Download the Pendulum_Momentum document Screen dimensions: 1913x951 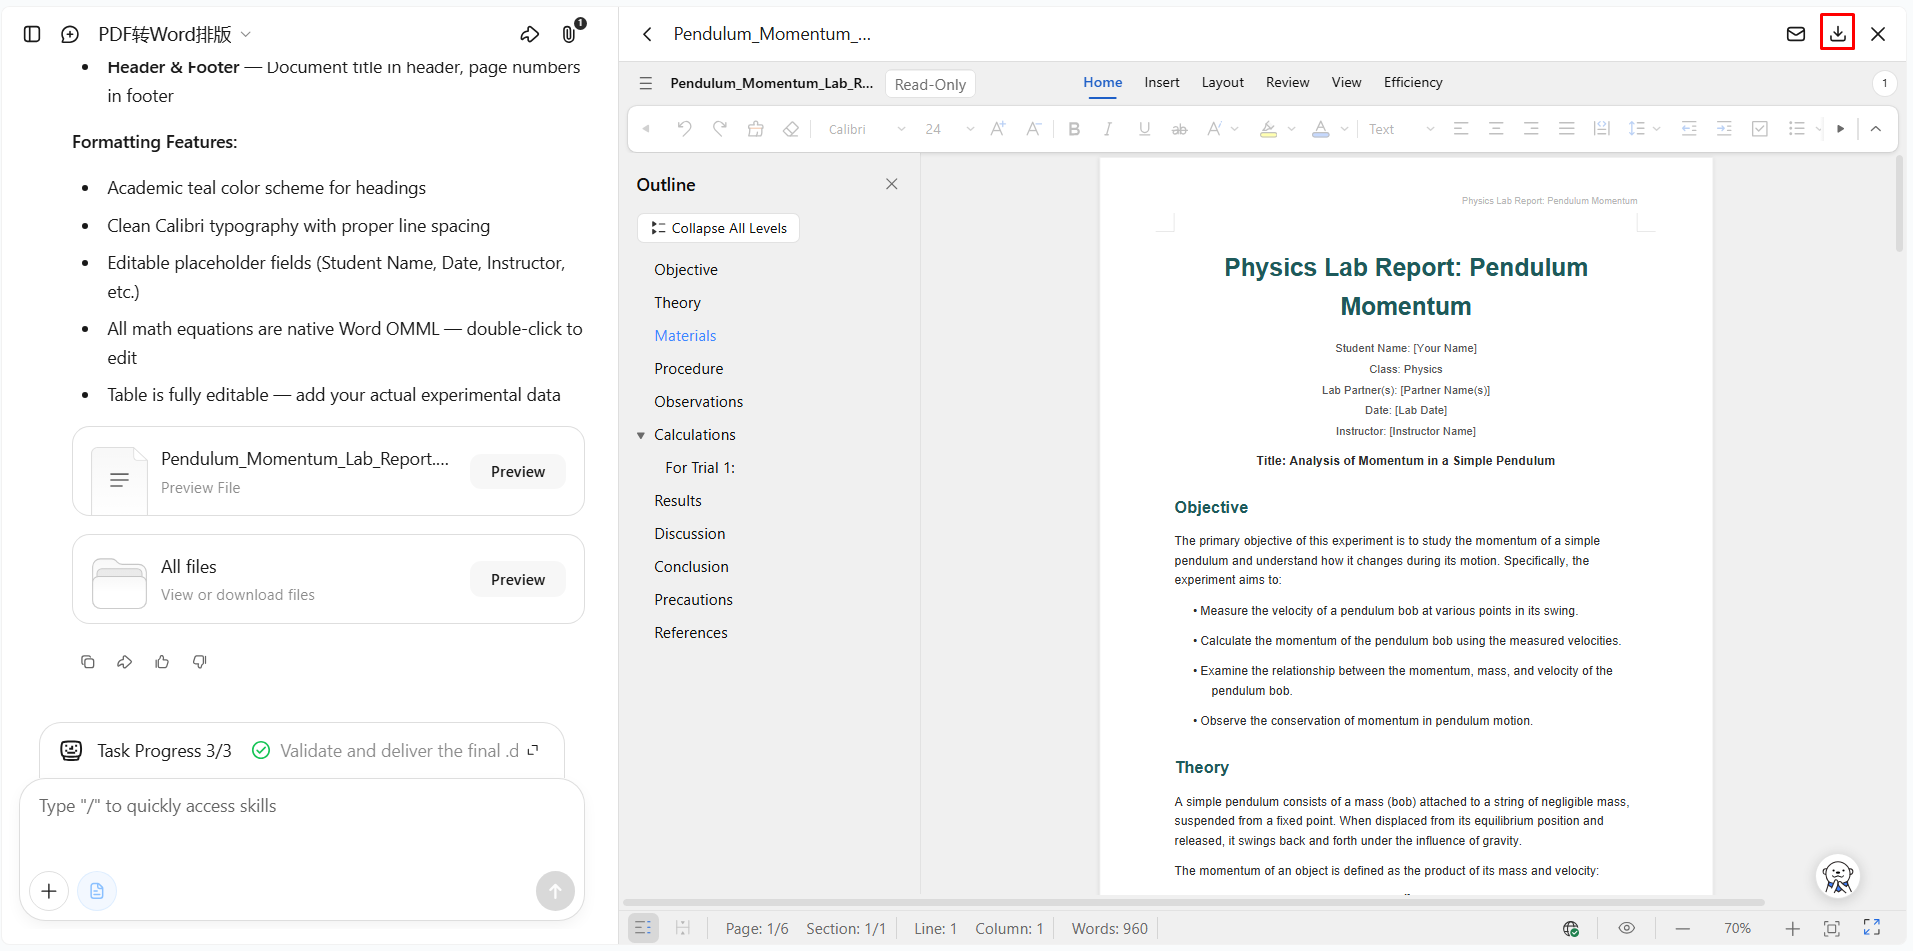pos(1838,33)
